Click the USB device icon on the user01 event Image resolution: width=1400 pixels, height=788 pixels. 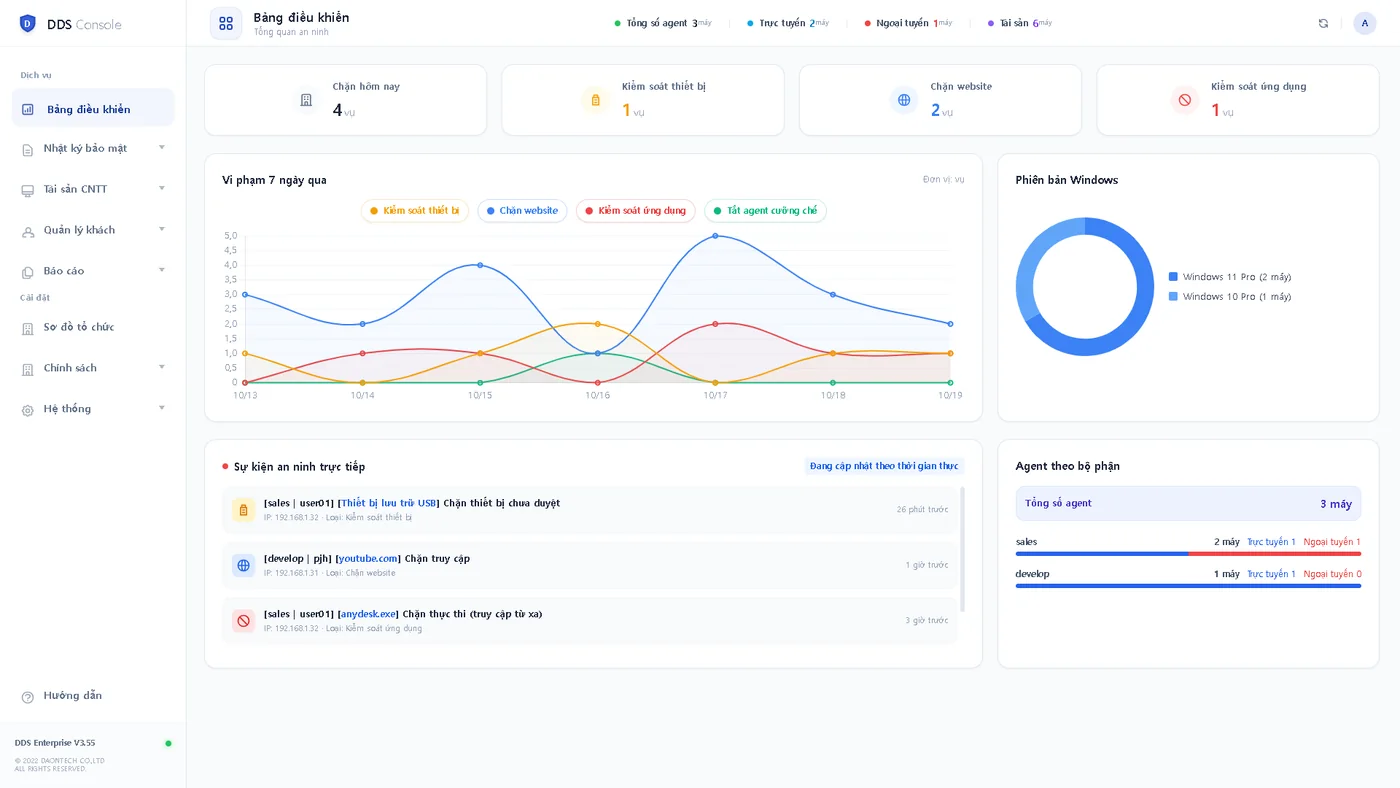tap(243, 510)
